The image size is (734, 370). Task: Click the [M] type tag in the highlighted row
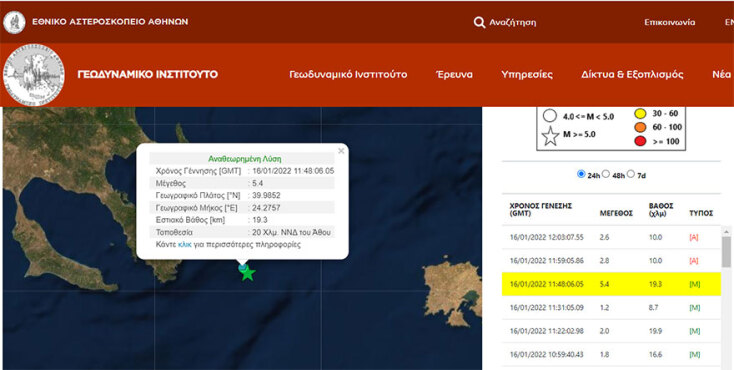pos(695,284)
